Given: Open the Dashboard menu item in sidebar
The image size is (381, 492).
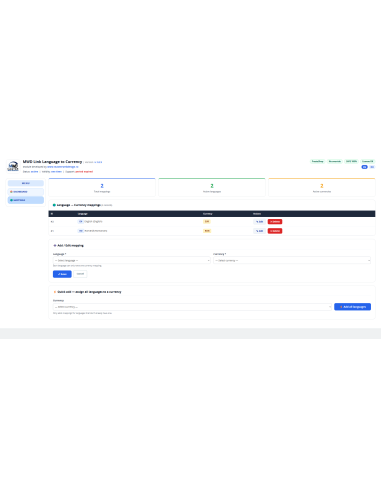Looking at the screenshot, I should click(26, 192).
